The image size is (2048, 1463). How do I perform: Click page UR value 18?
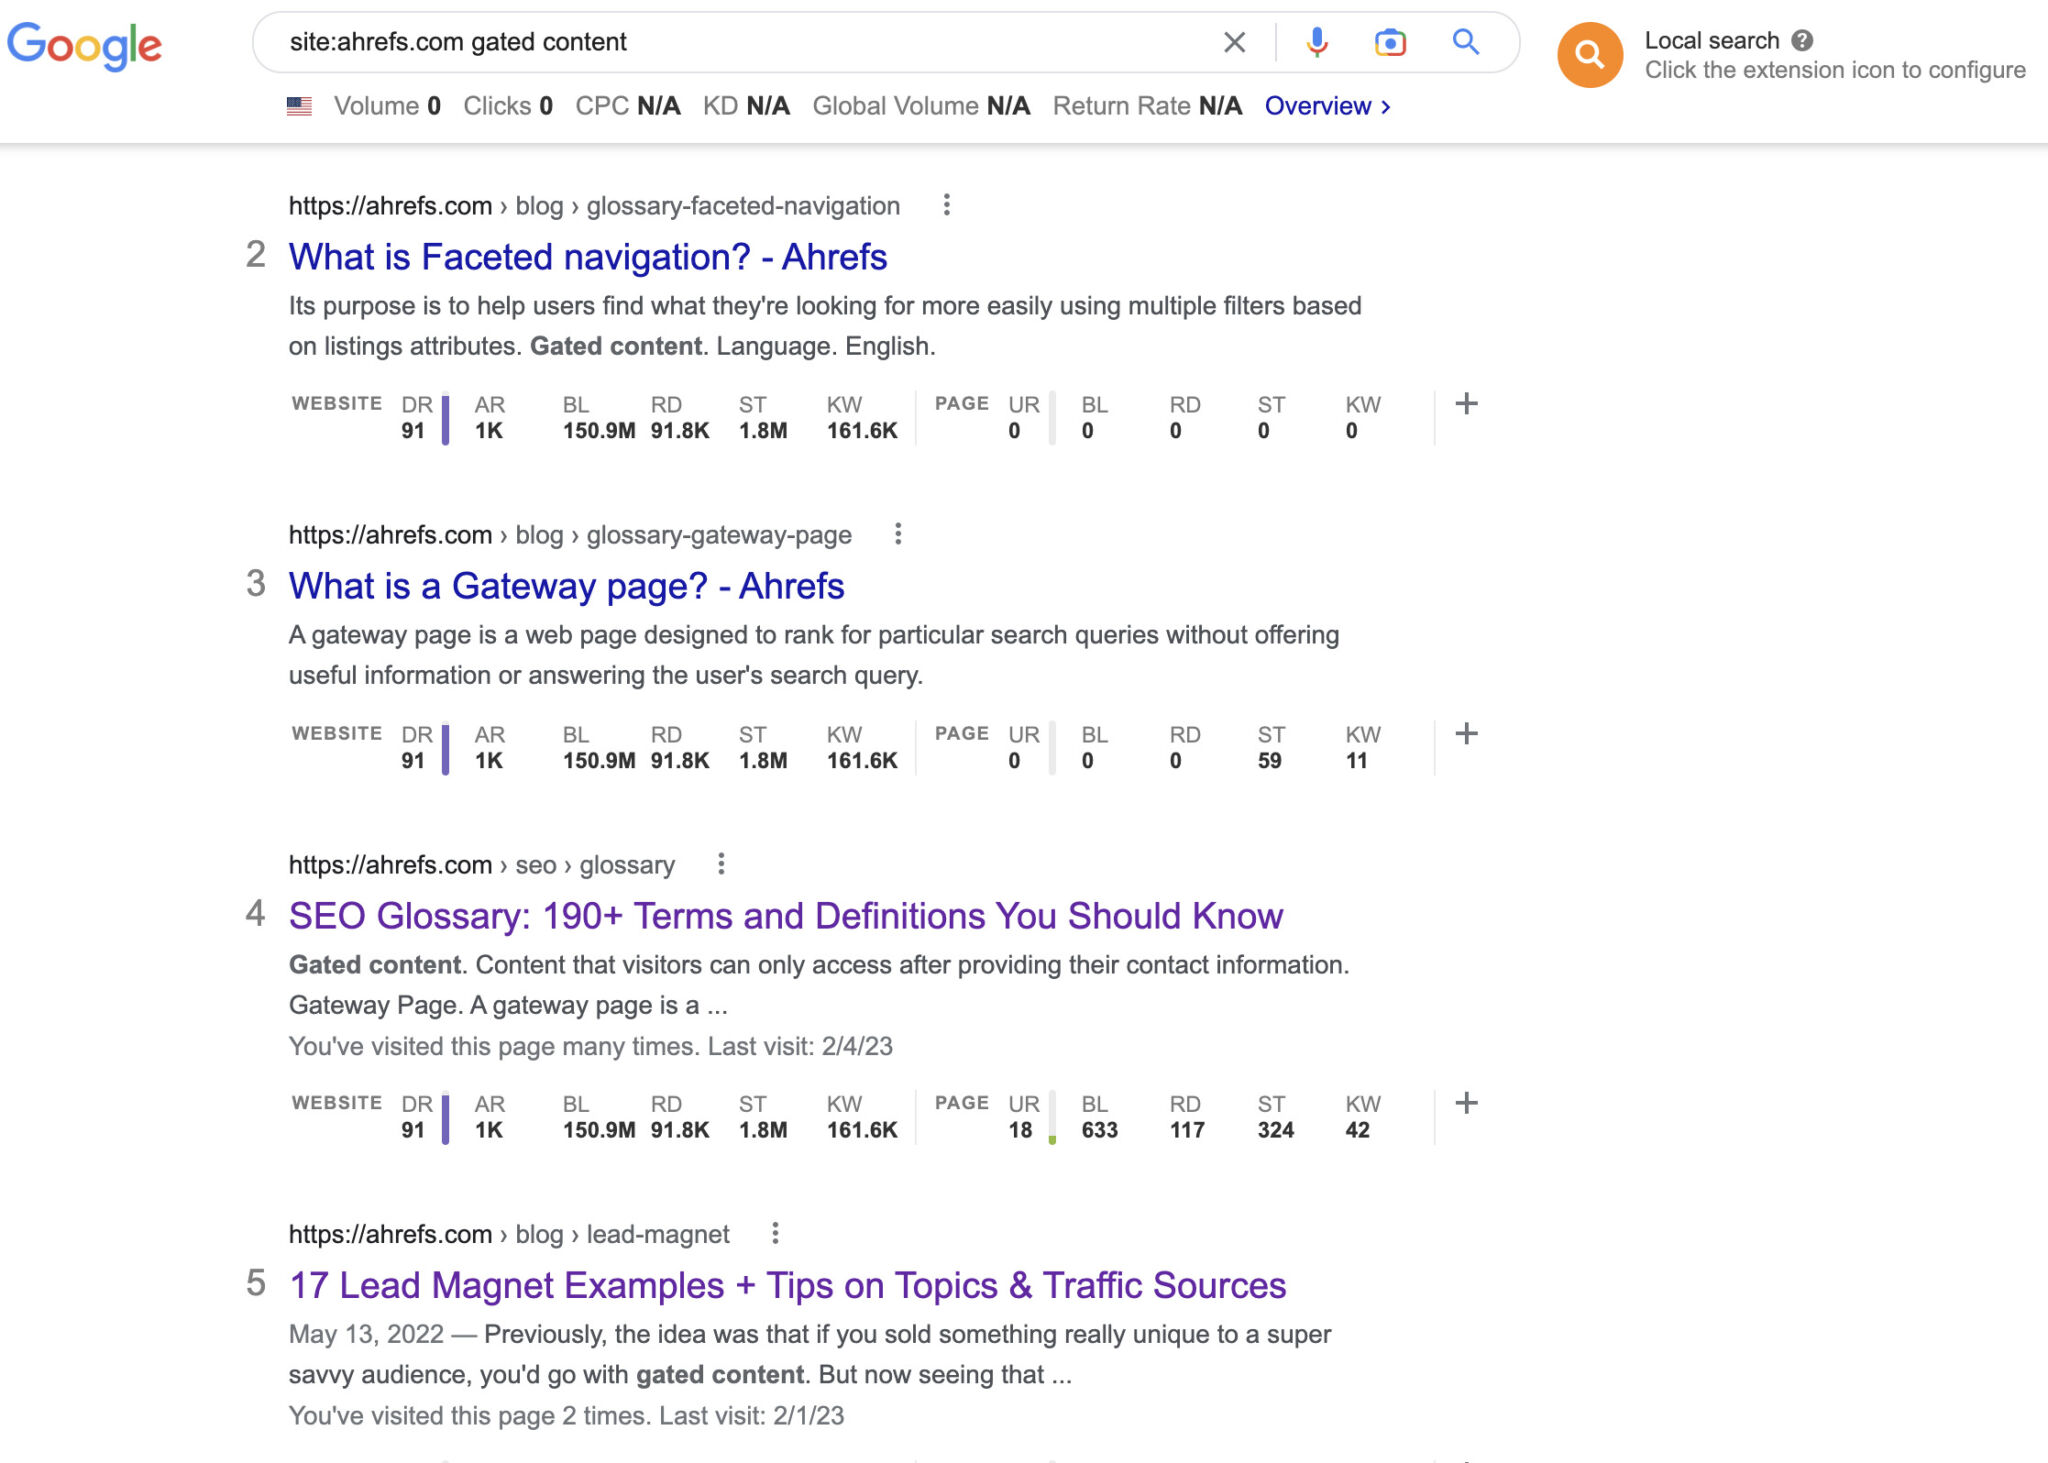tap(1020, 1130)
